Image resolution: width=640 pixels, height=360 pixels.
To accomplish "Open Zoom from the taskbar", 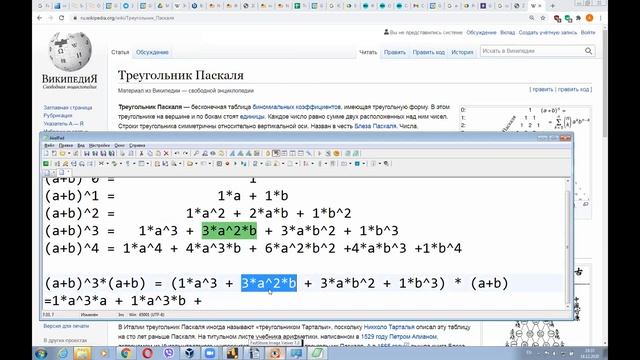I will (211, 353).
